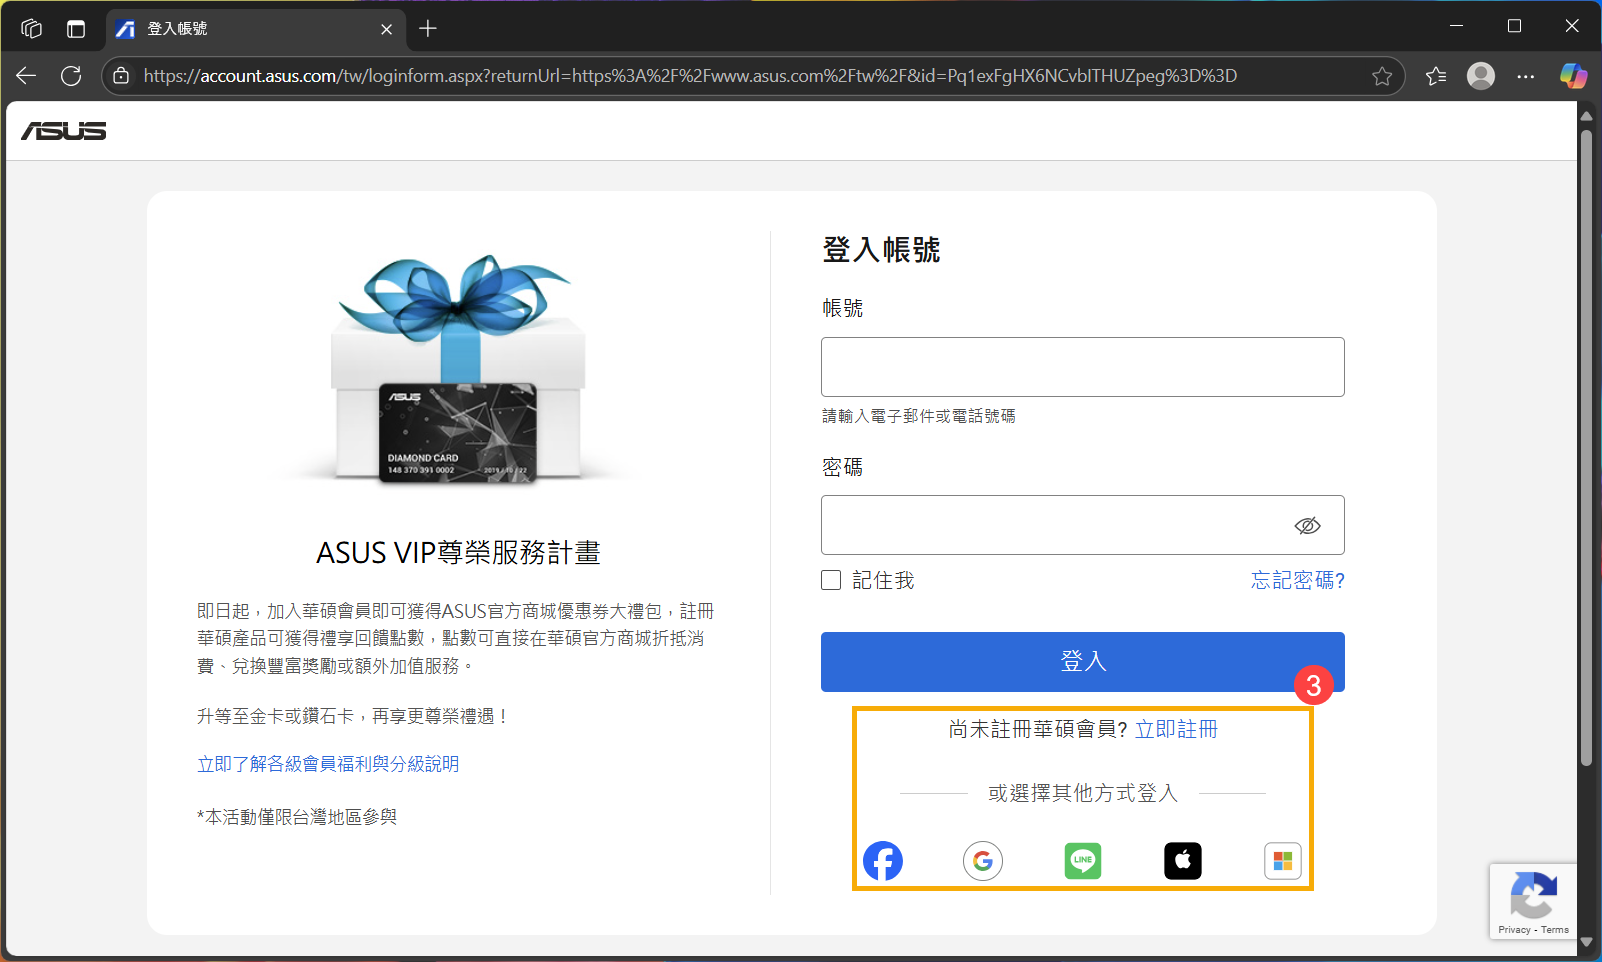Click the scrollbar up arrow

(x=1586, y=116)
